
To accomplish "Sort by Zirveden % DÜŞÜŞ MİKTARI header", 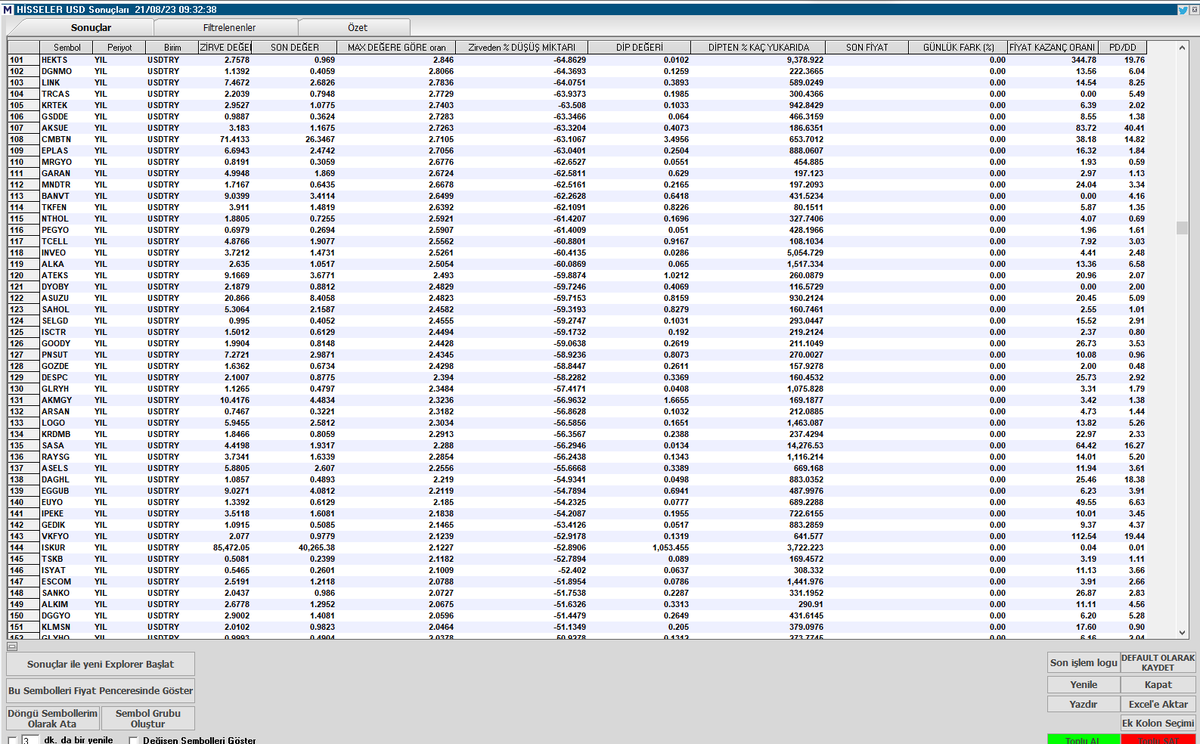I will tap(523, 47).
